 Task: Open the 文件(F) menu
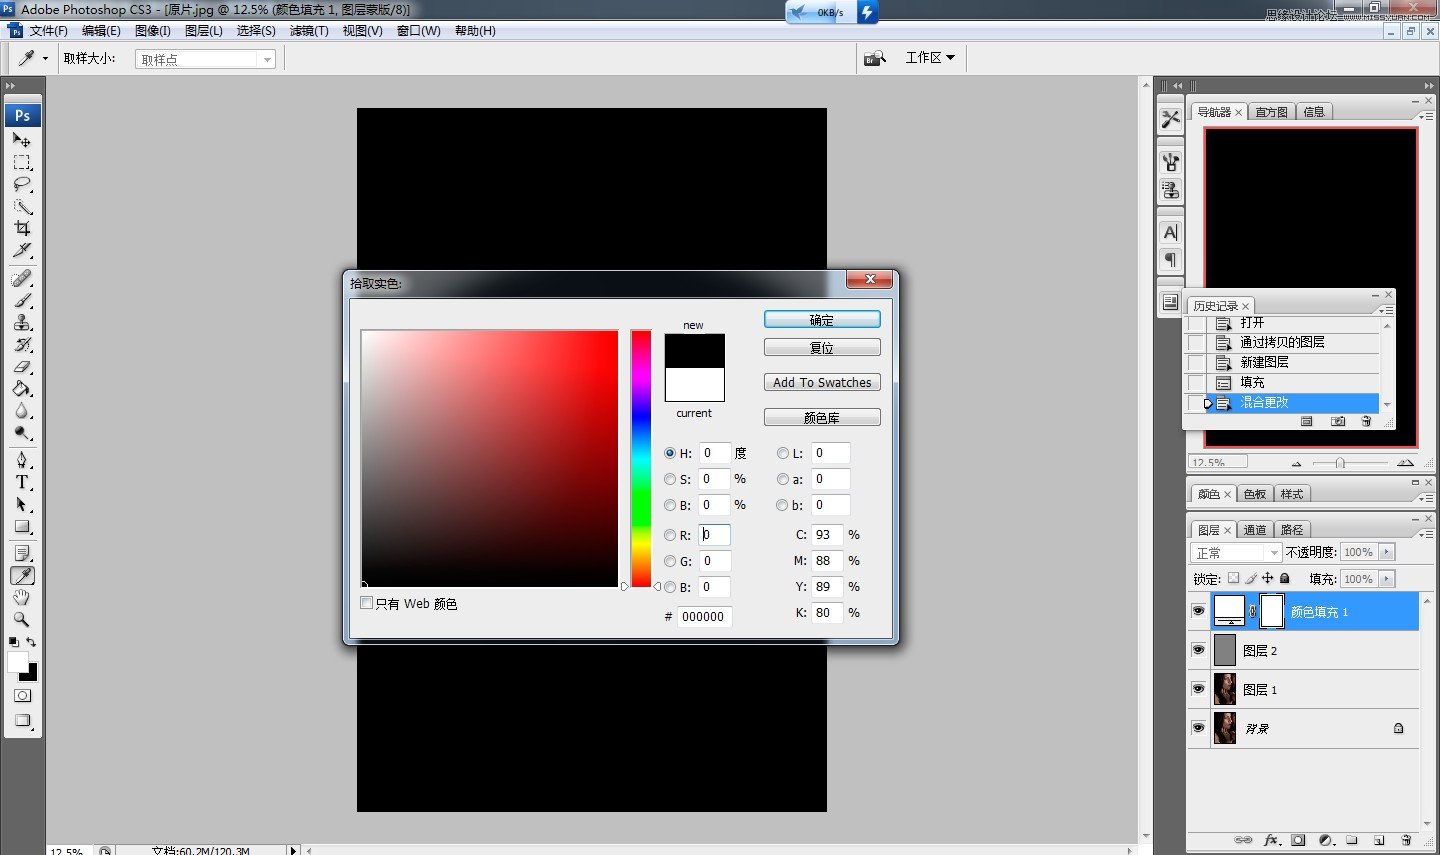[x=48, y=31]
